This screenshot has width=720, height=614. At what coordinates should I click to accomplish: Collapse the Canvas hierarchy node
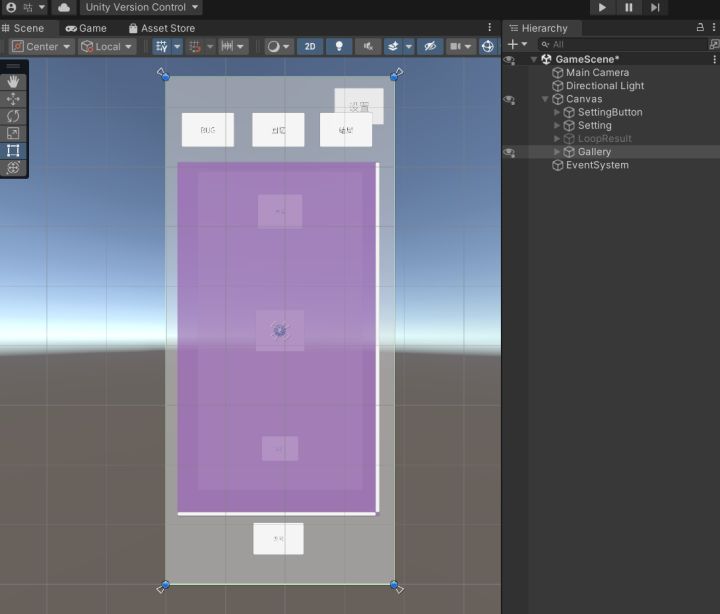[x=545, y=99]
